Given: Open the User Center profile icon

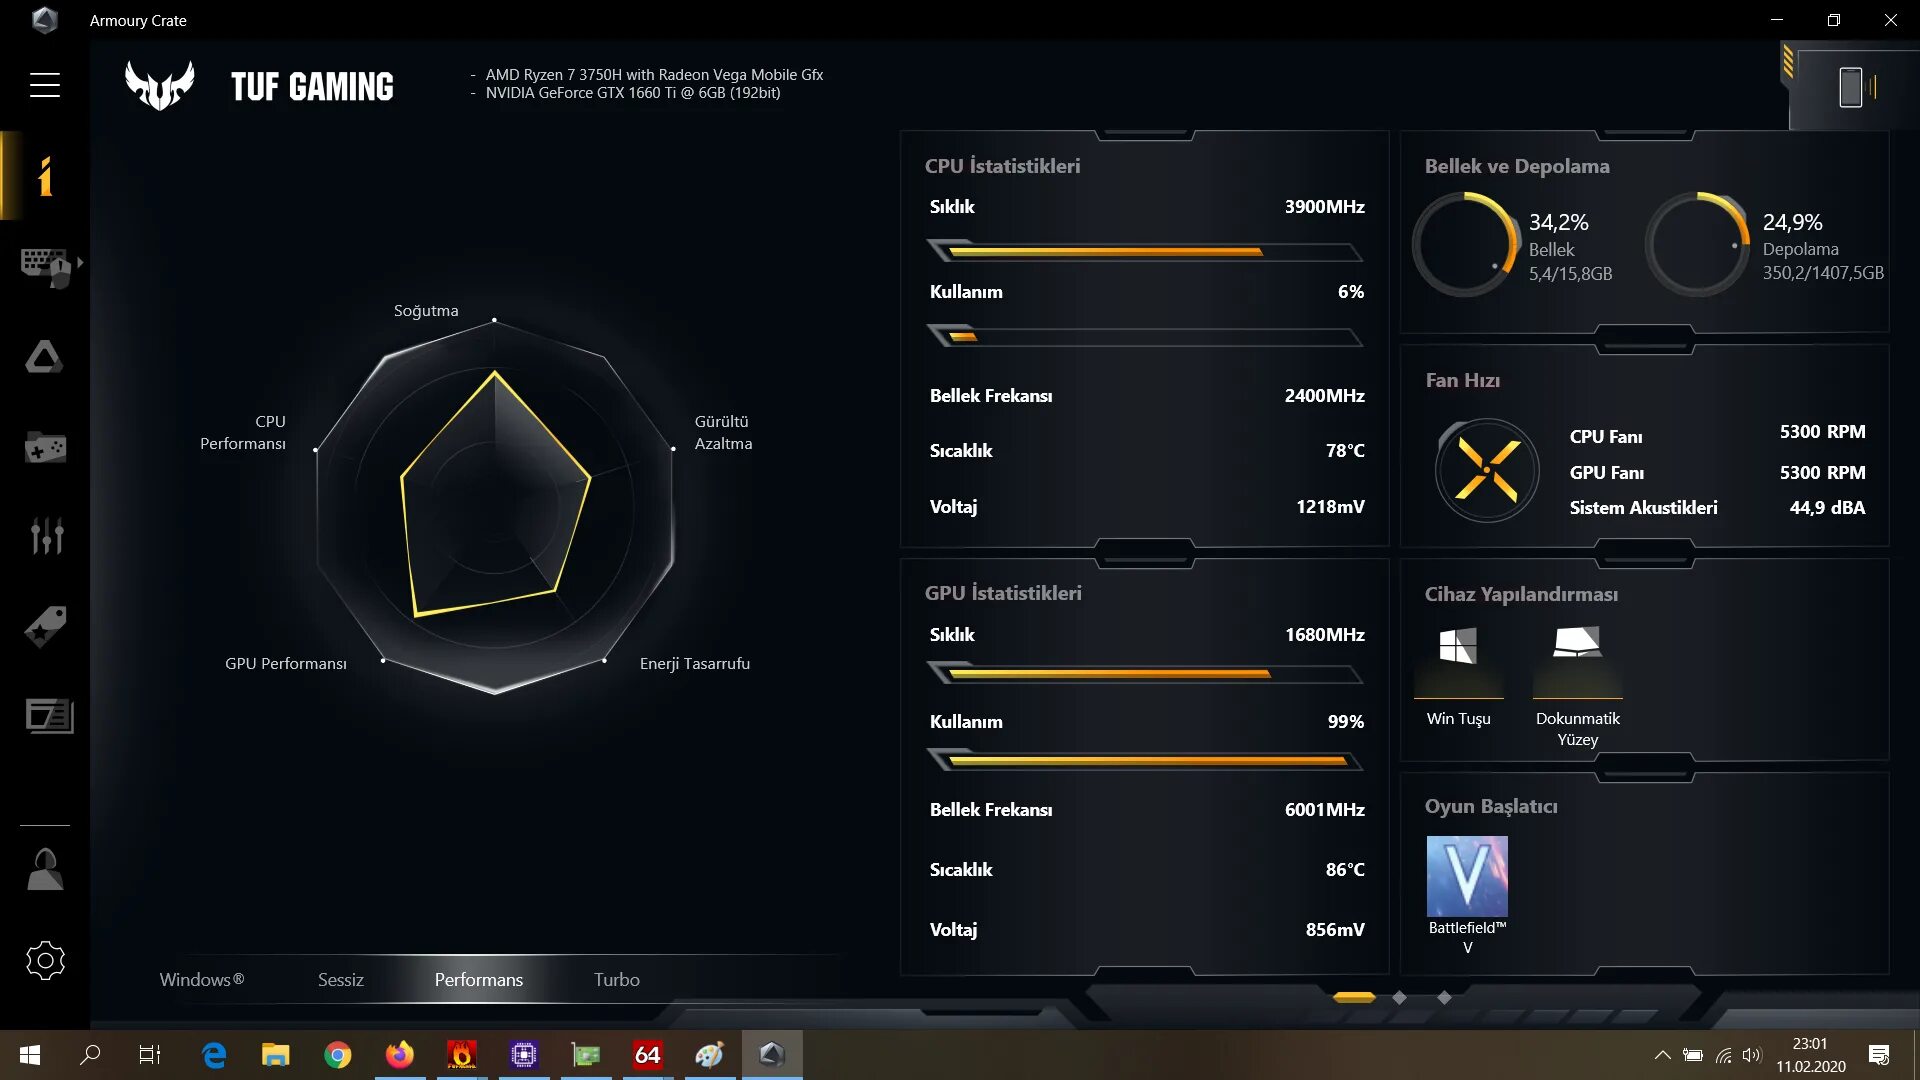Looking at the screenshot, I should 45,869.
